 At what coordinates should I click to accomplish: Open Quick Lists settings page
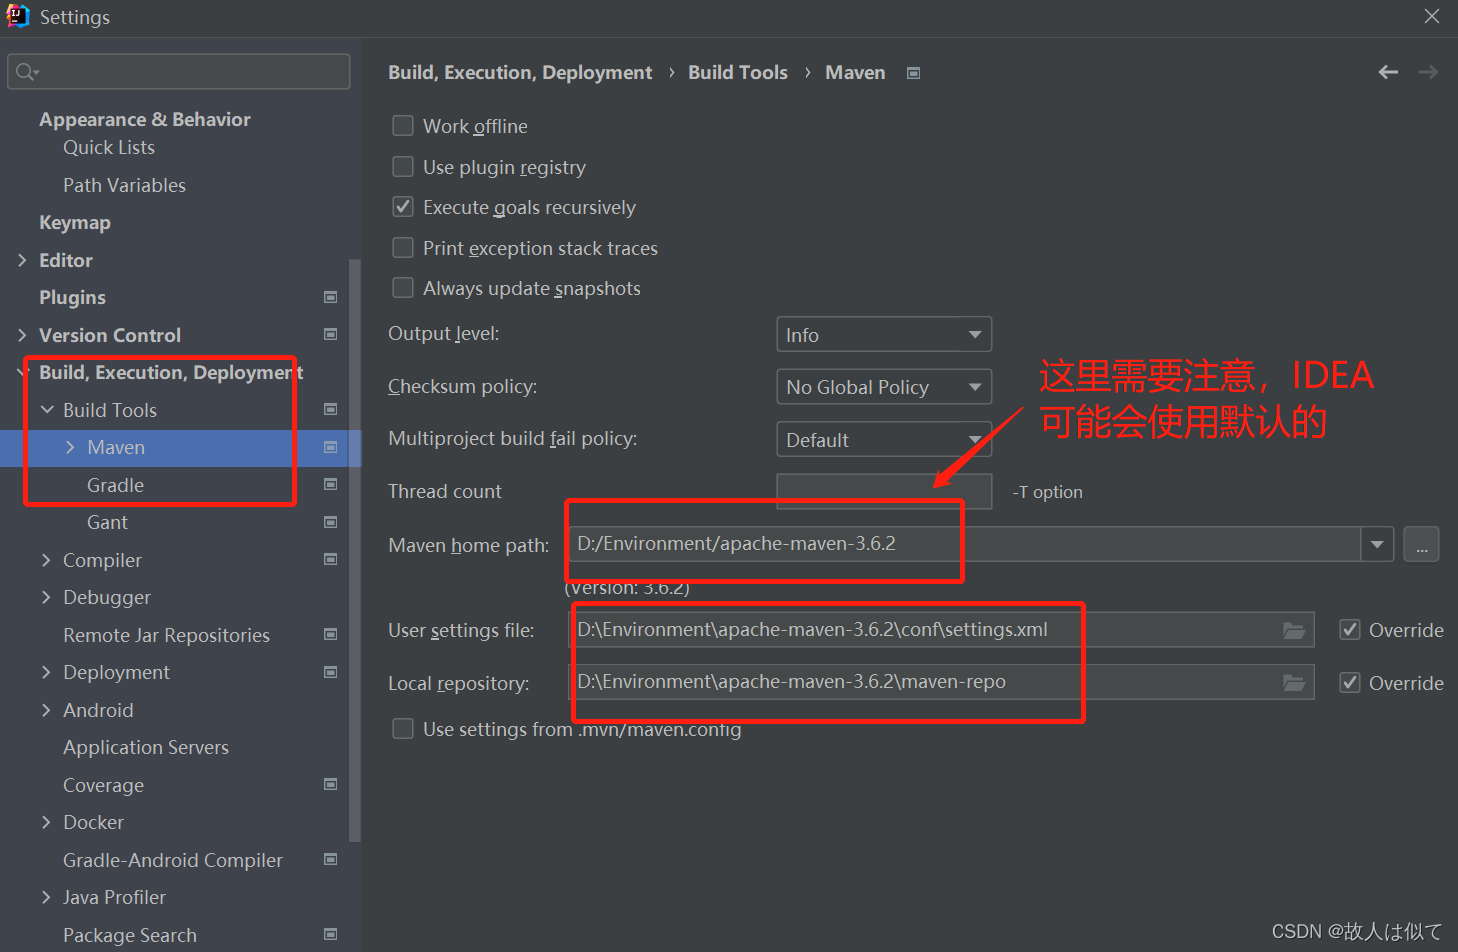click(x=109, y=147)
